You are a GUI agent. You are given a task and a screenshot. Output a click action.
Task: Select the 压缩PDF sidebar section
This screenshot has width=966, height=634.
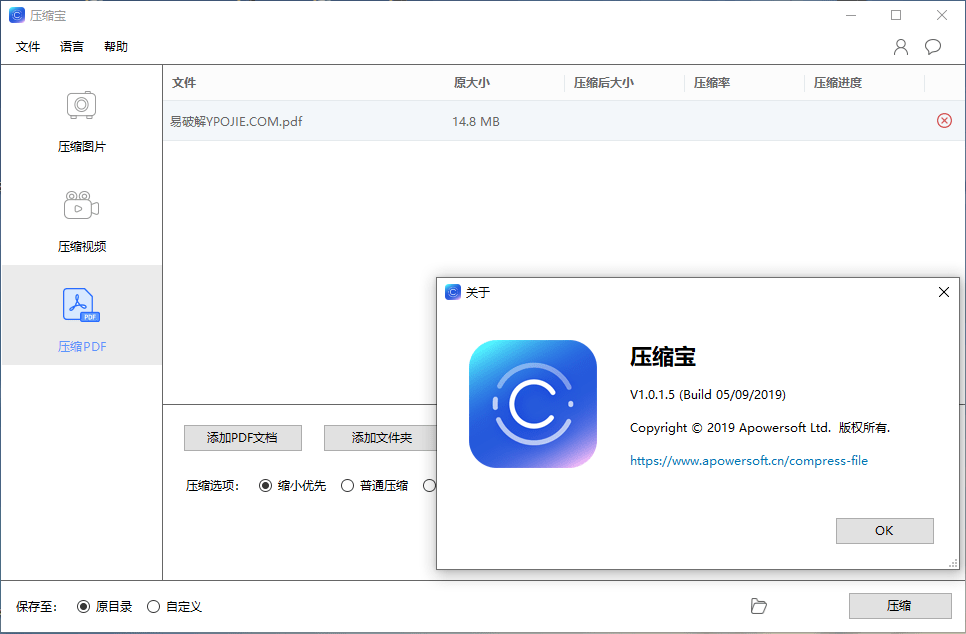81,315
